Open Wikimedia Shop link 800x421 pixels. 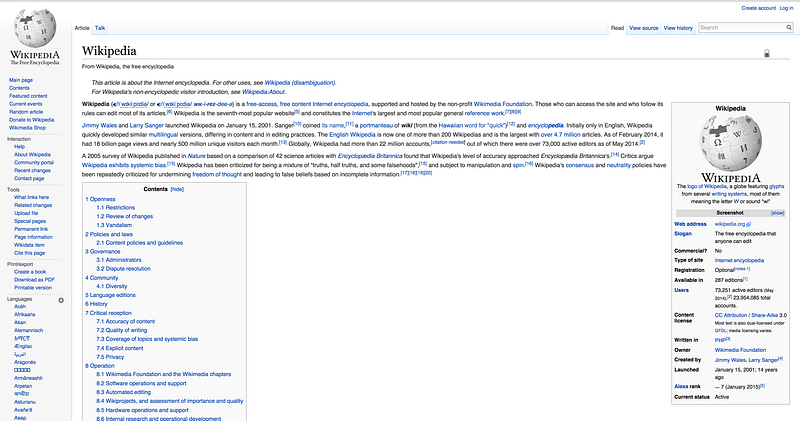click(x=28, y=128)
